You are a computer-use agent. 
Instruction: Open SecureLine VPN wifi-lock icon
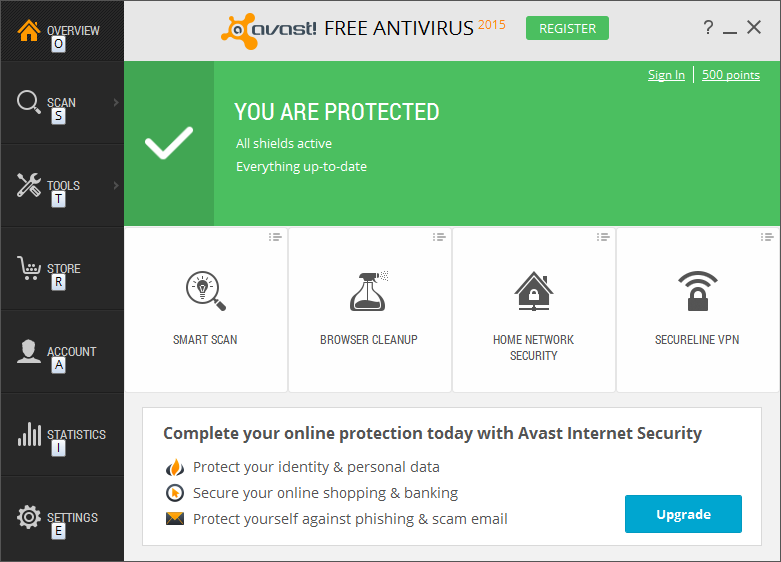[x=697, y=291]
